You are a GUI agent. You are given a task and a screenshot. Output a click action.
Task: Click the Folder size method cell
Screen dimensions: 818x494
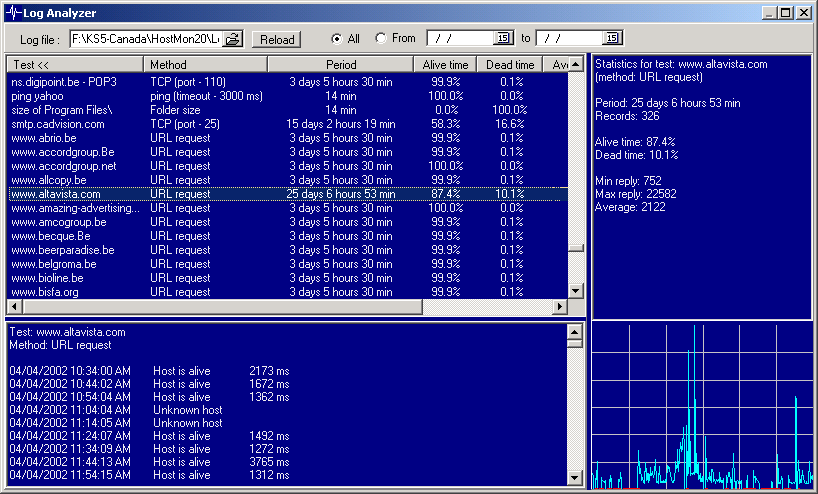[x=175, y=110]
